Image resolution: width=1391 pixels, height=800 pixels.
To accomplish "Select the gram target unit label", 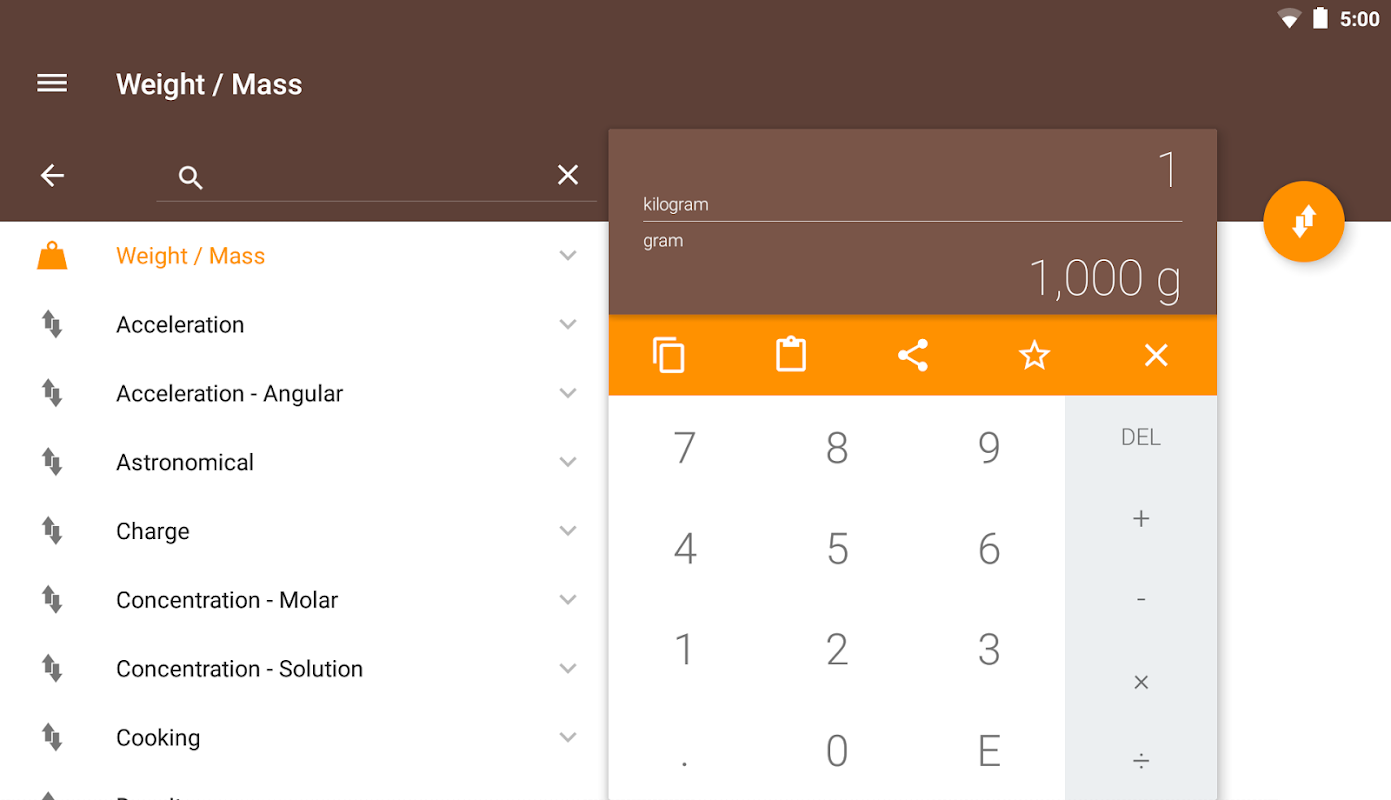I will coord(663,241).
